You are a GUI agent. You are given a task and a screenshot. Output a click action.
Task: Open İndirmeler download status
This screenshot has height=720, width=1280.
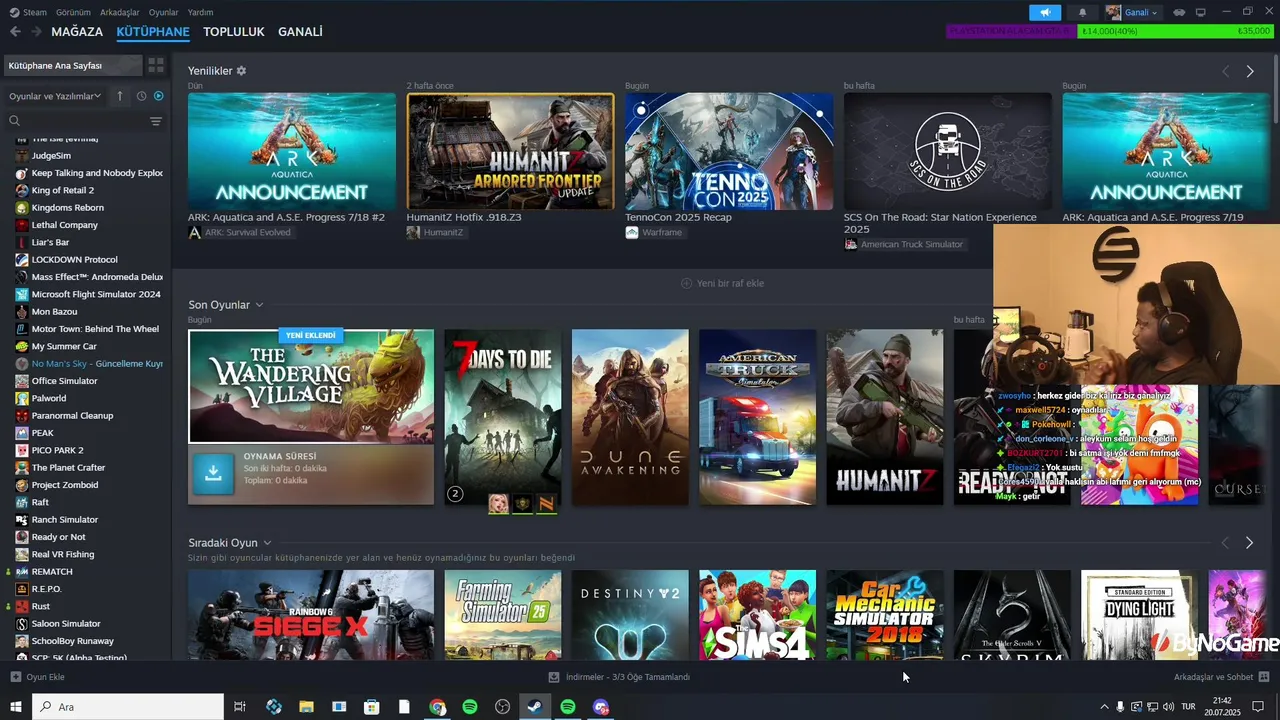pos(620,677)
